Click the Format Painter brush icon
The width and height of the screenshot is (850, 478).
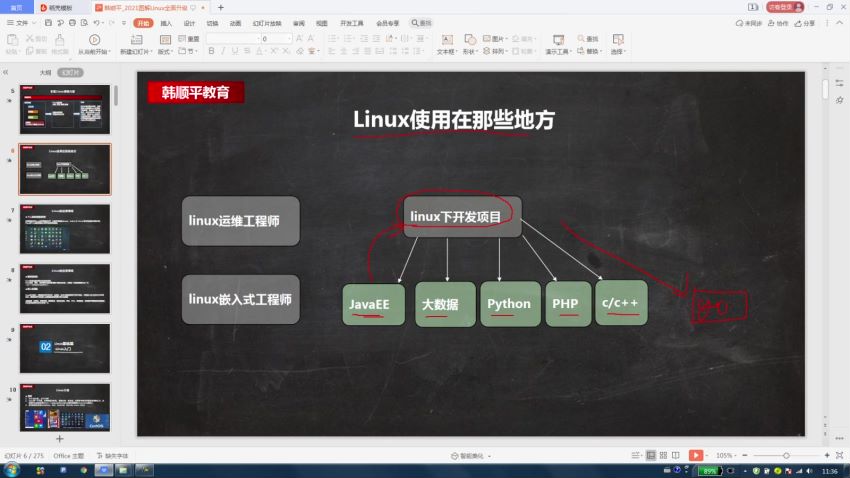[60, 40]
